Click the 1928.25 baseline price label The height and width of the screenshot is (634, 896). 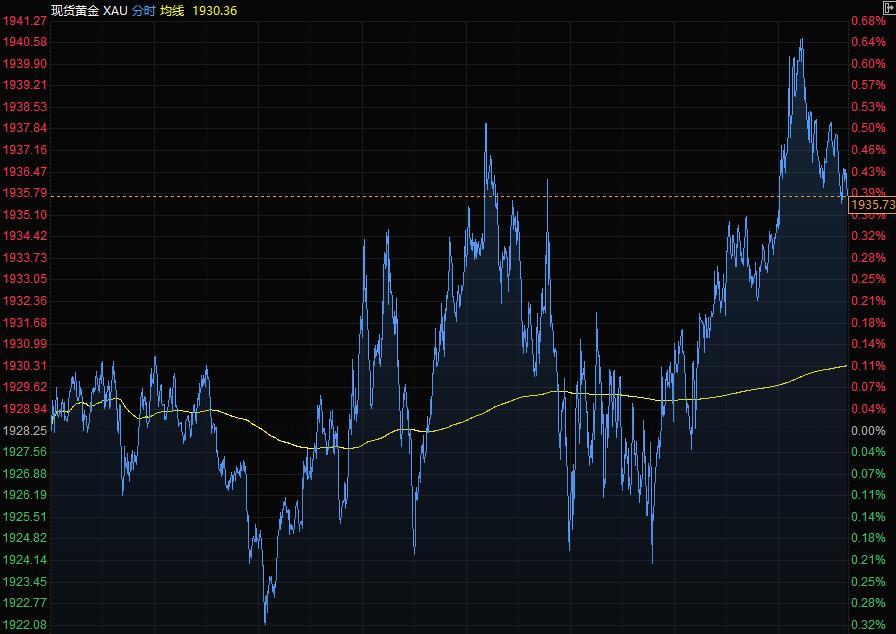pos(25,430)
